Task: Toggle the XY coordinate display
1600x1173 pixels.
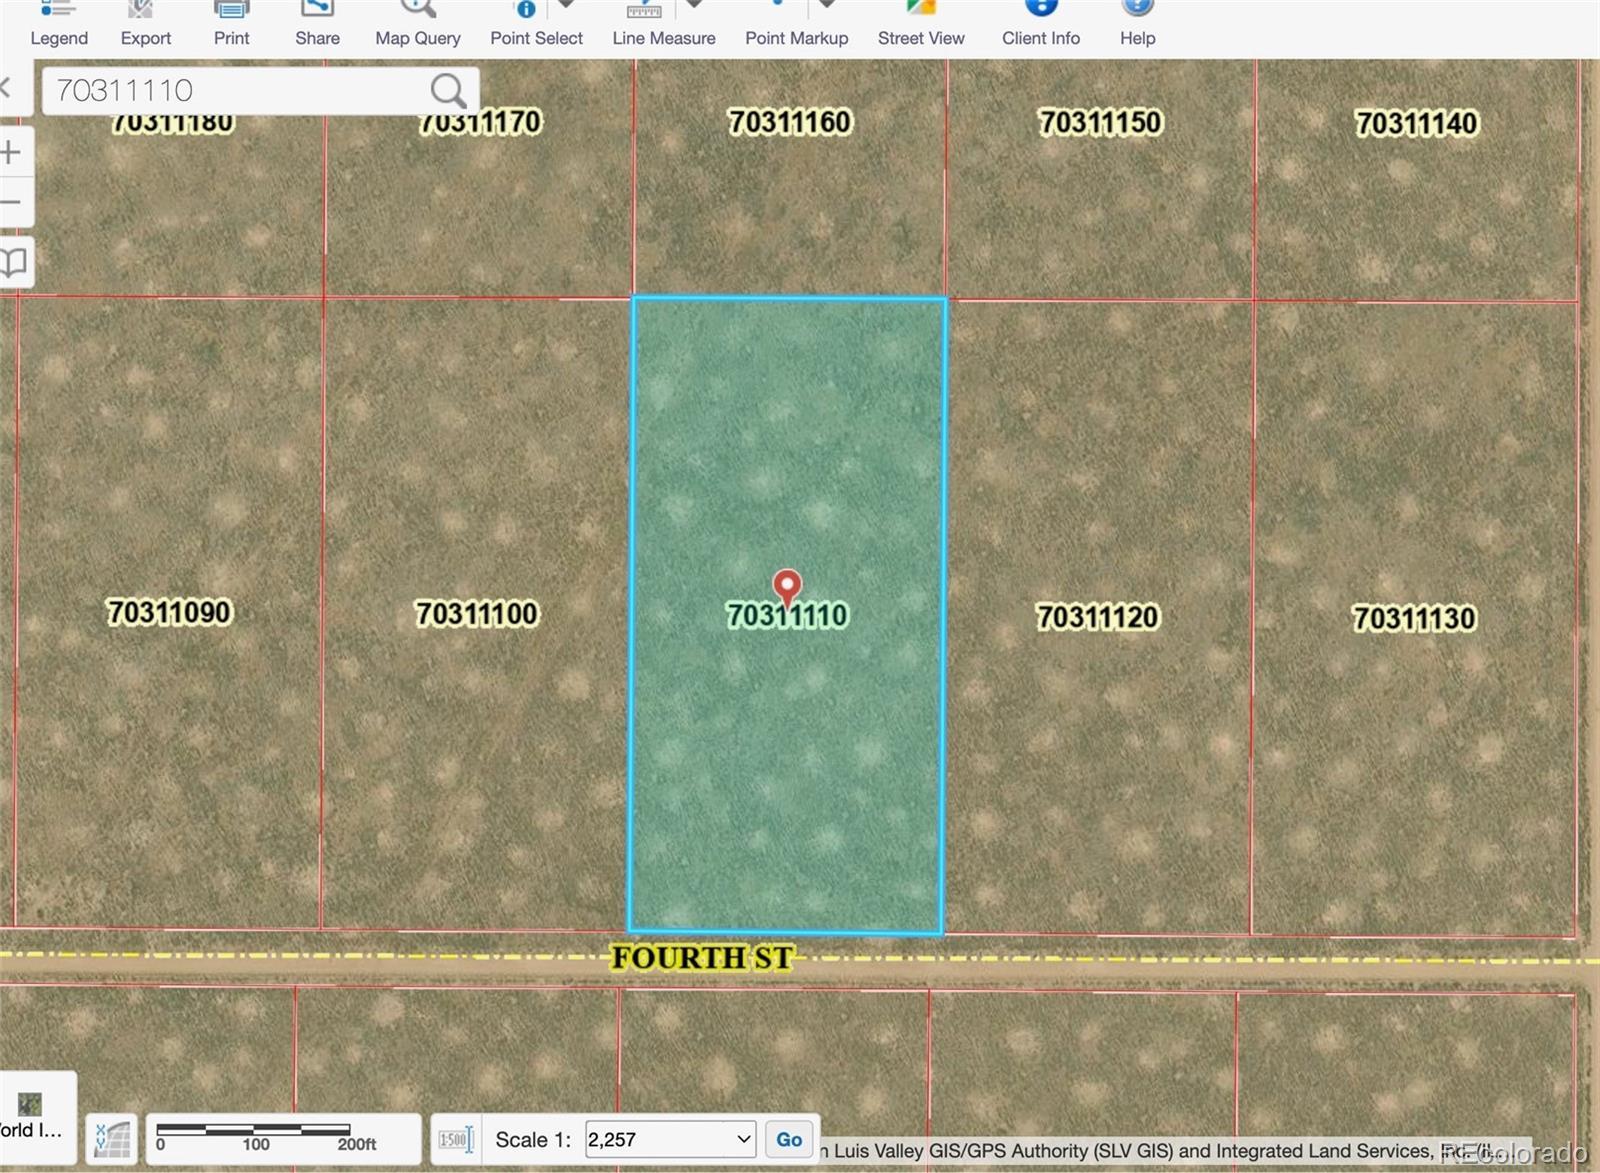Action: pyautogui.click(x=112, y=1139)
